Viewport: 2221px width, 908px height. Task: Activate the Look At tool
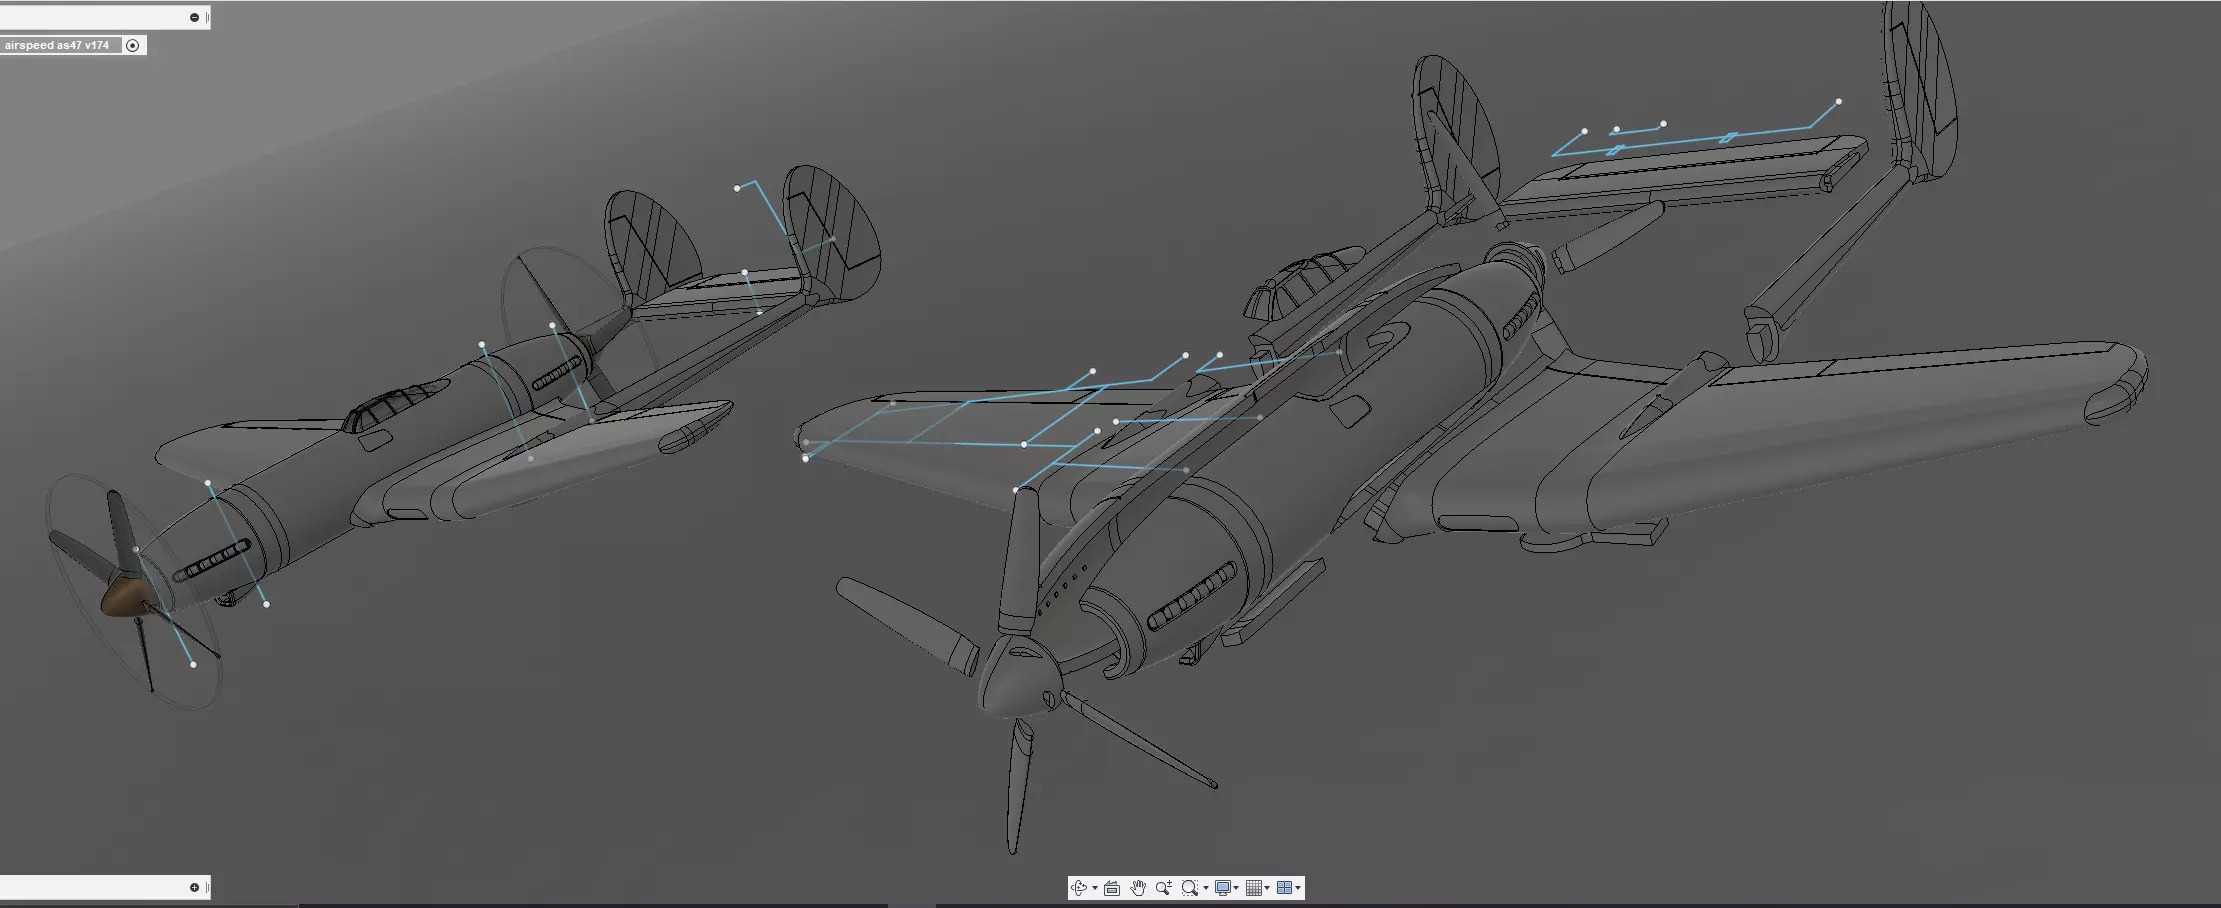tap(1112, 888)
